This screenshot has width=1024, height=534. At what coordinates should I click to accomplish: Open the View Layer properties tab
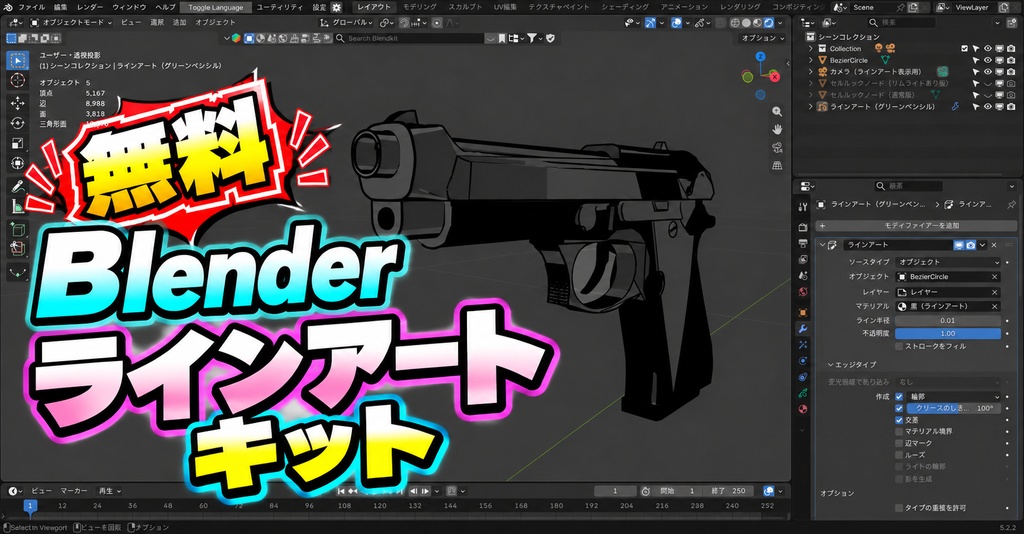tap(803, 259)
